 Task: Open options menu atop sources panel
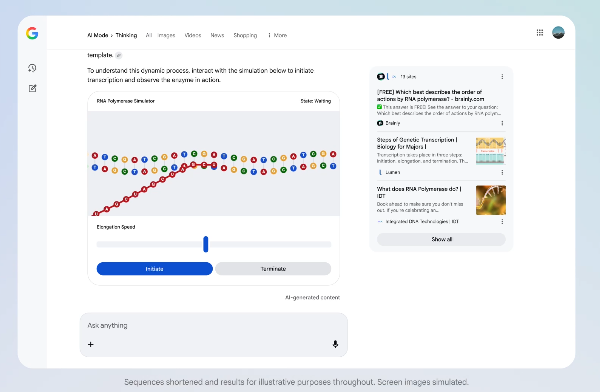click(x=502, y=77)
